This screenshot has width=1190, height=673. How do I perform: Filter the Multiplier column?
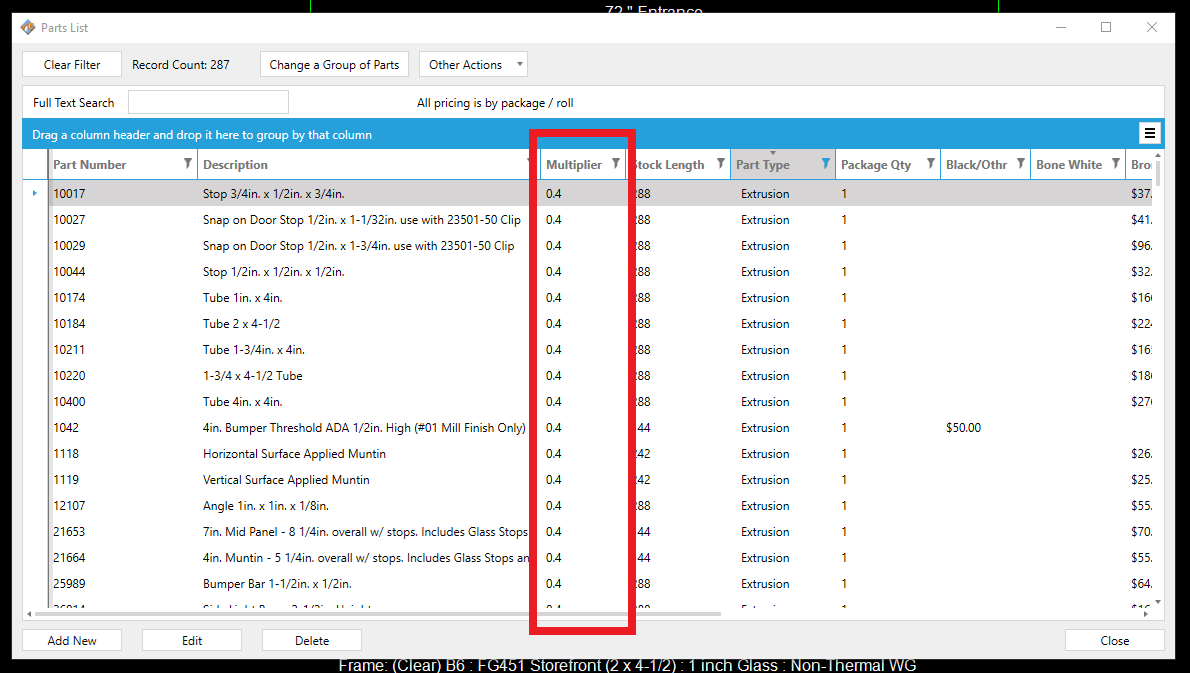(615, 164)
